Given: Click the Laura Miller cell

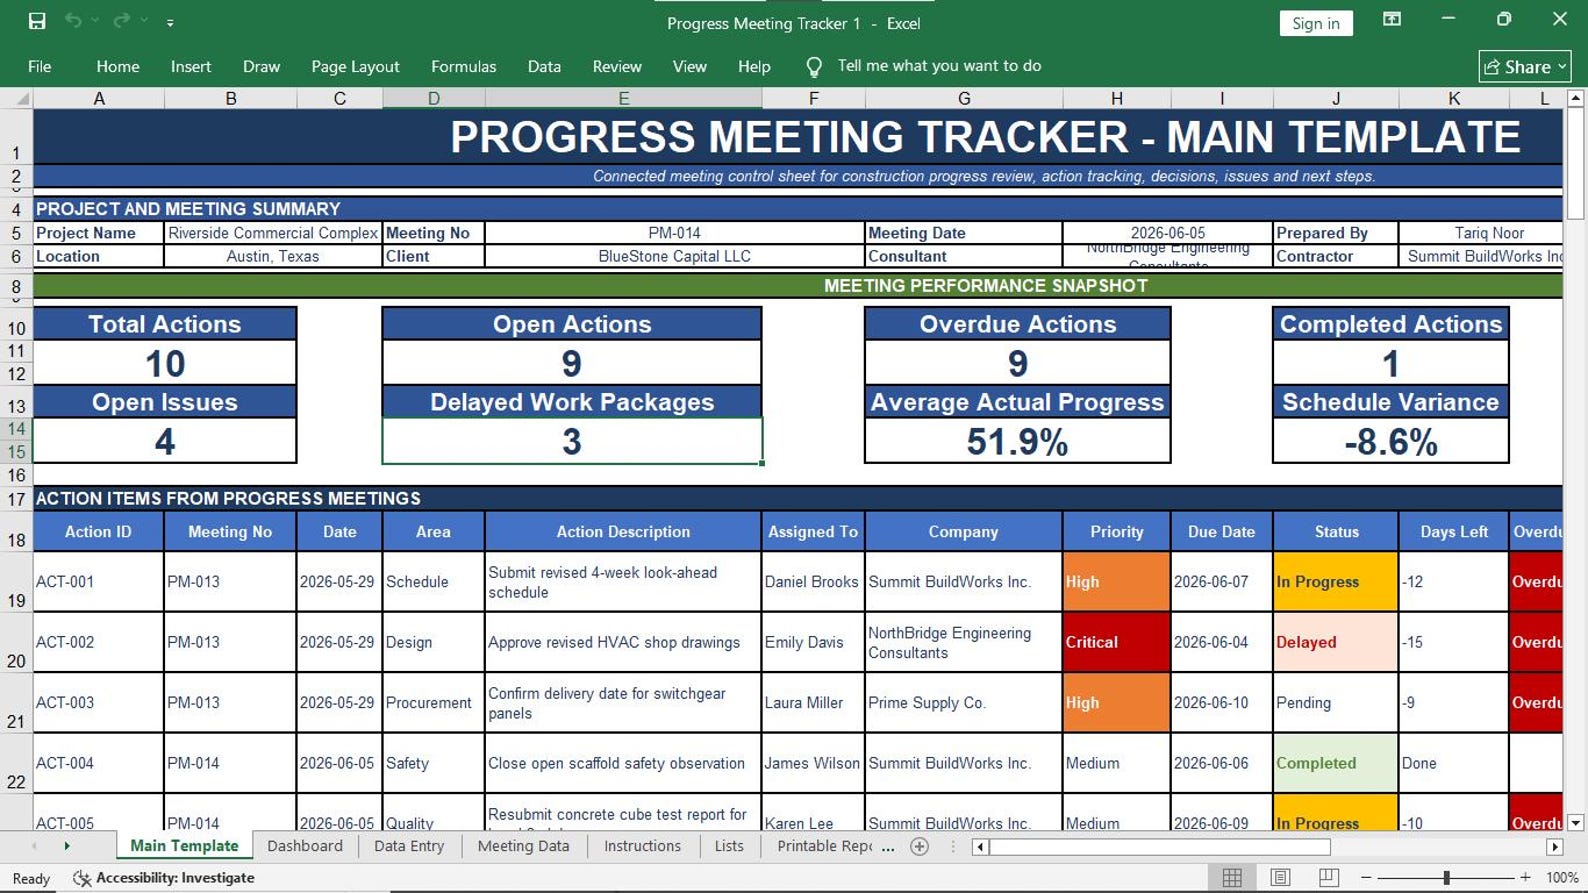Looking at the screenshot, I should click(813, 703).
